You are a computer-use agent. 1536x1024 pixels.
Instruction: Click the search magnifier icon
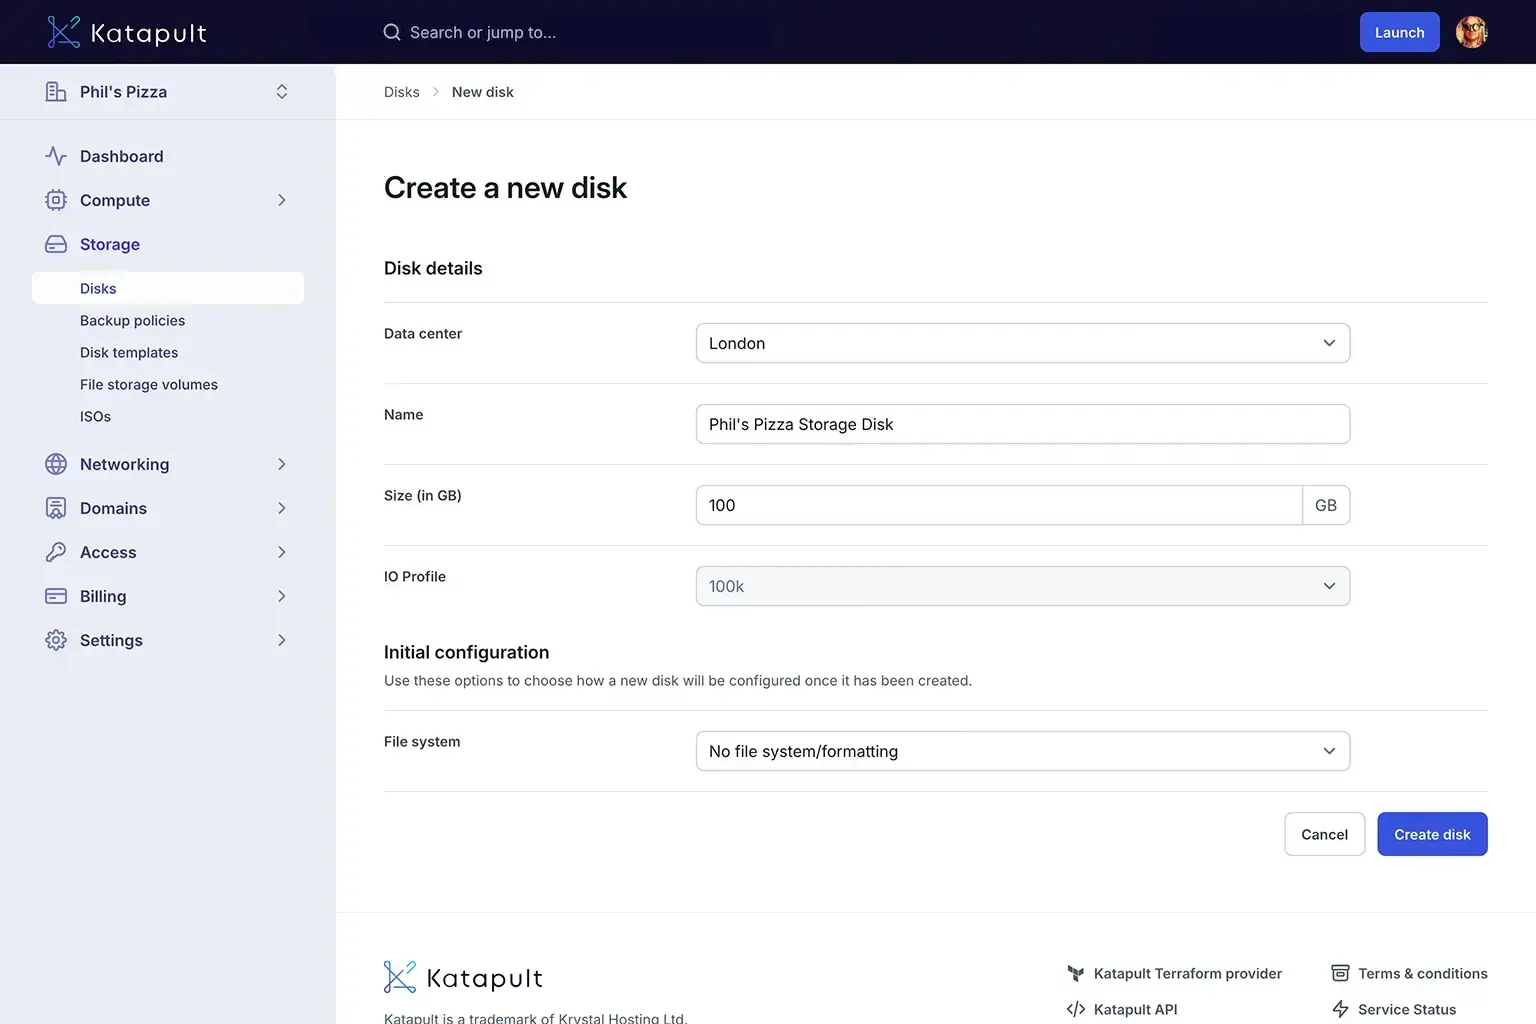pos(391,31)
